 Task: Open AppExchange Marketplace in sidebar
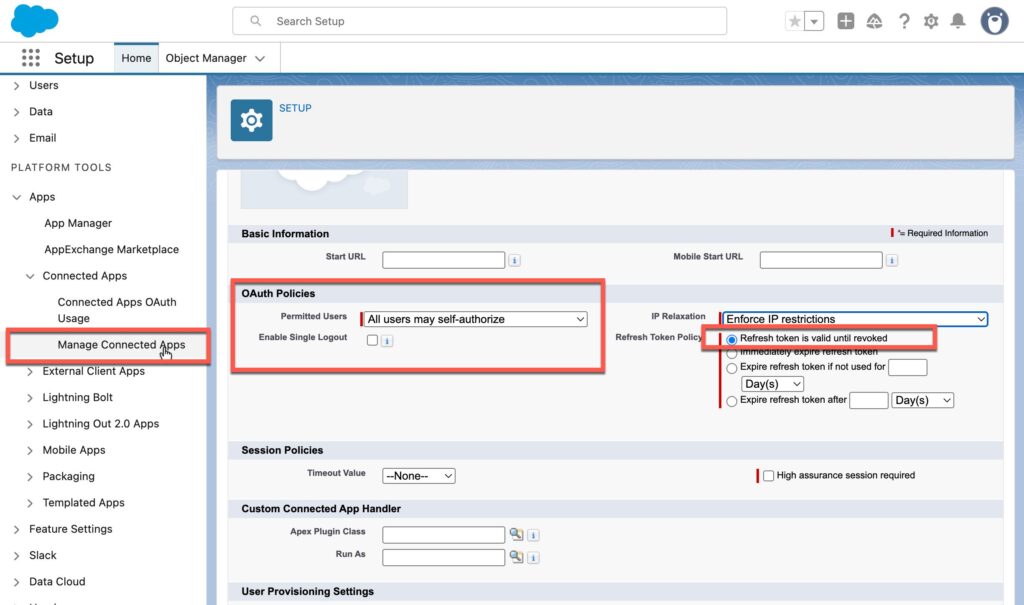[111, 249]
